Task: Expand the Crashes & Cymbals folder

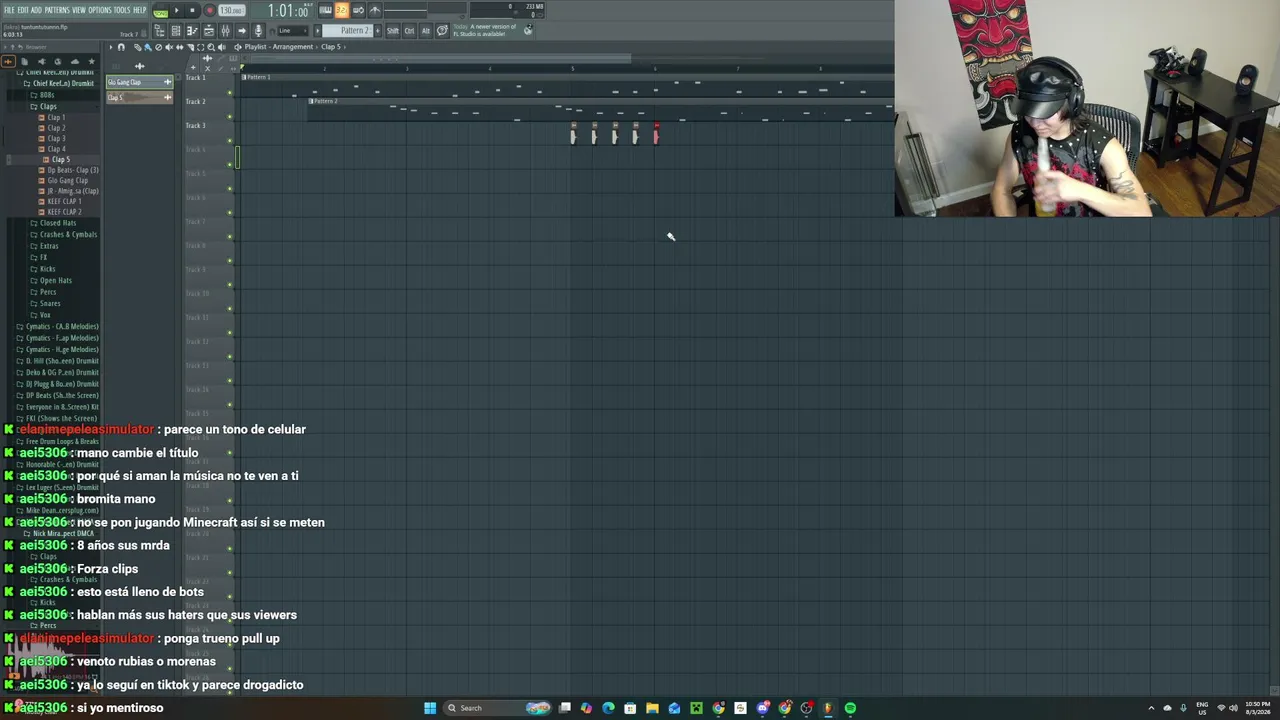Action: pyautogui.click(x=65, y=234)
